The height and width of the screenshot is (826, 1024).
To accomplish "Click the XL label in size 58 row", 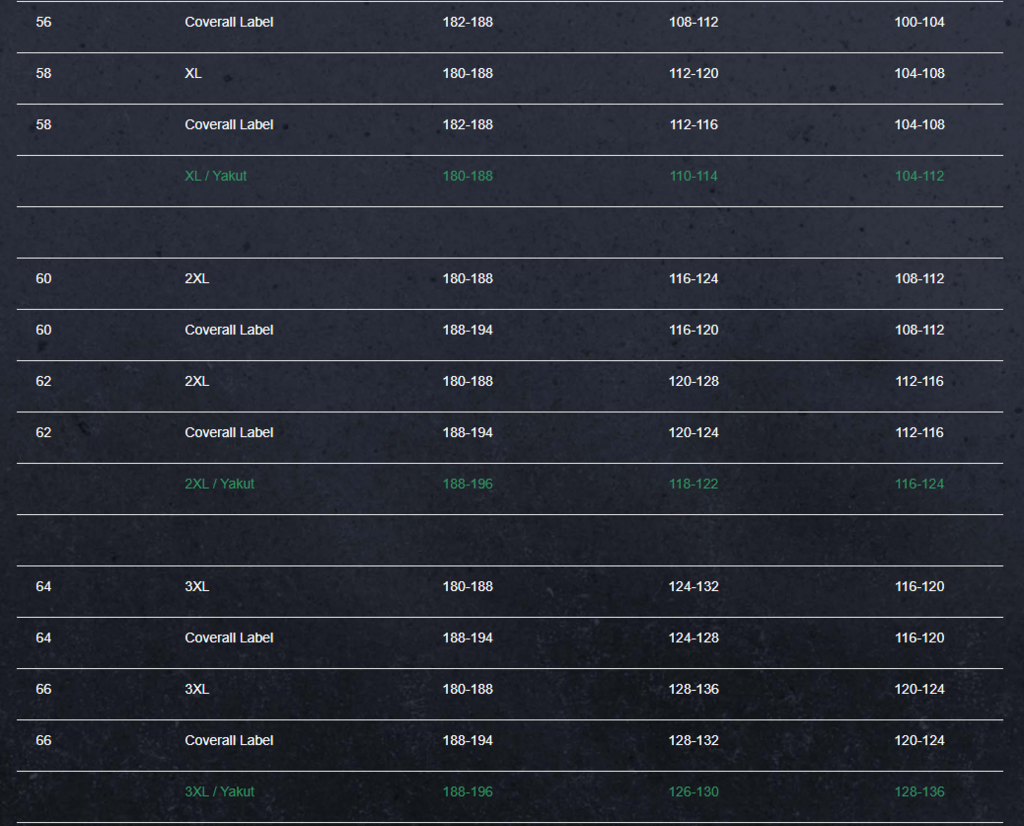I will click(x=193, y=73).
